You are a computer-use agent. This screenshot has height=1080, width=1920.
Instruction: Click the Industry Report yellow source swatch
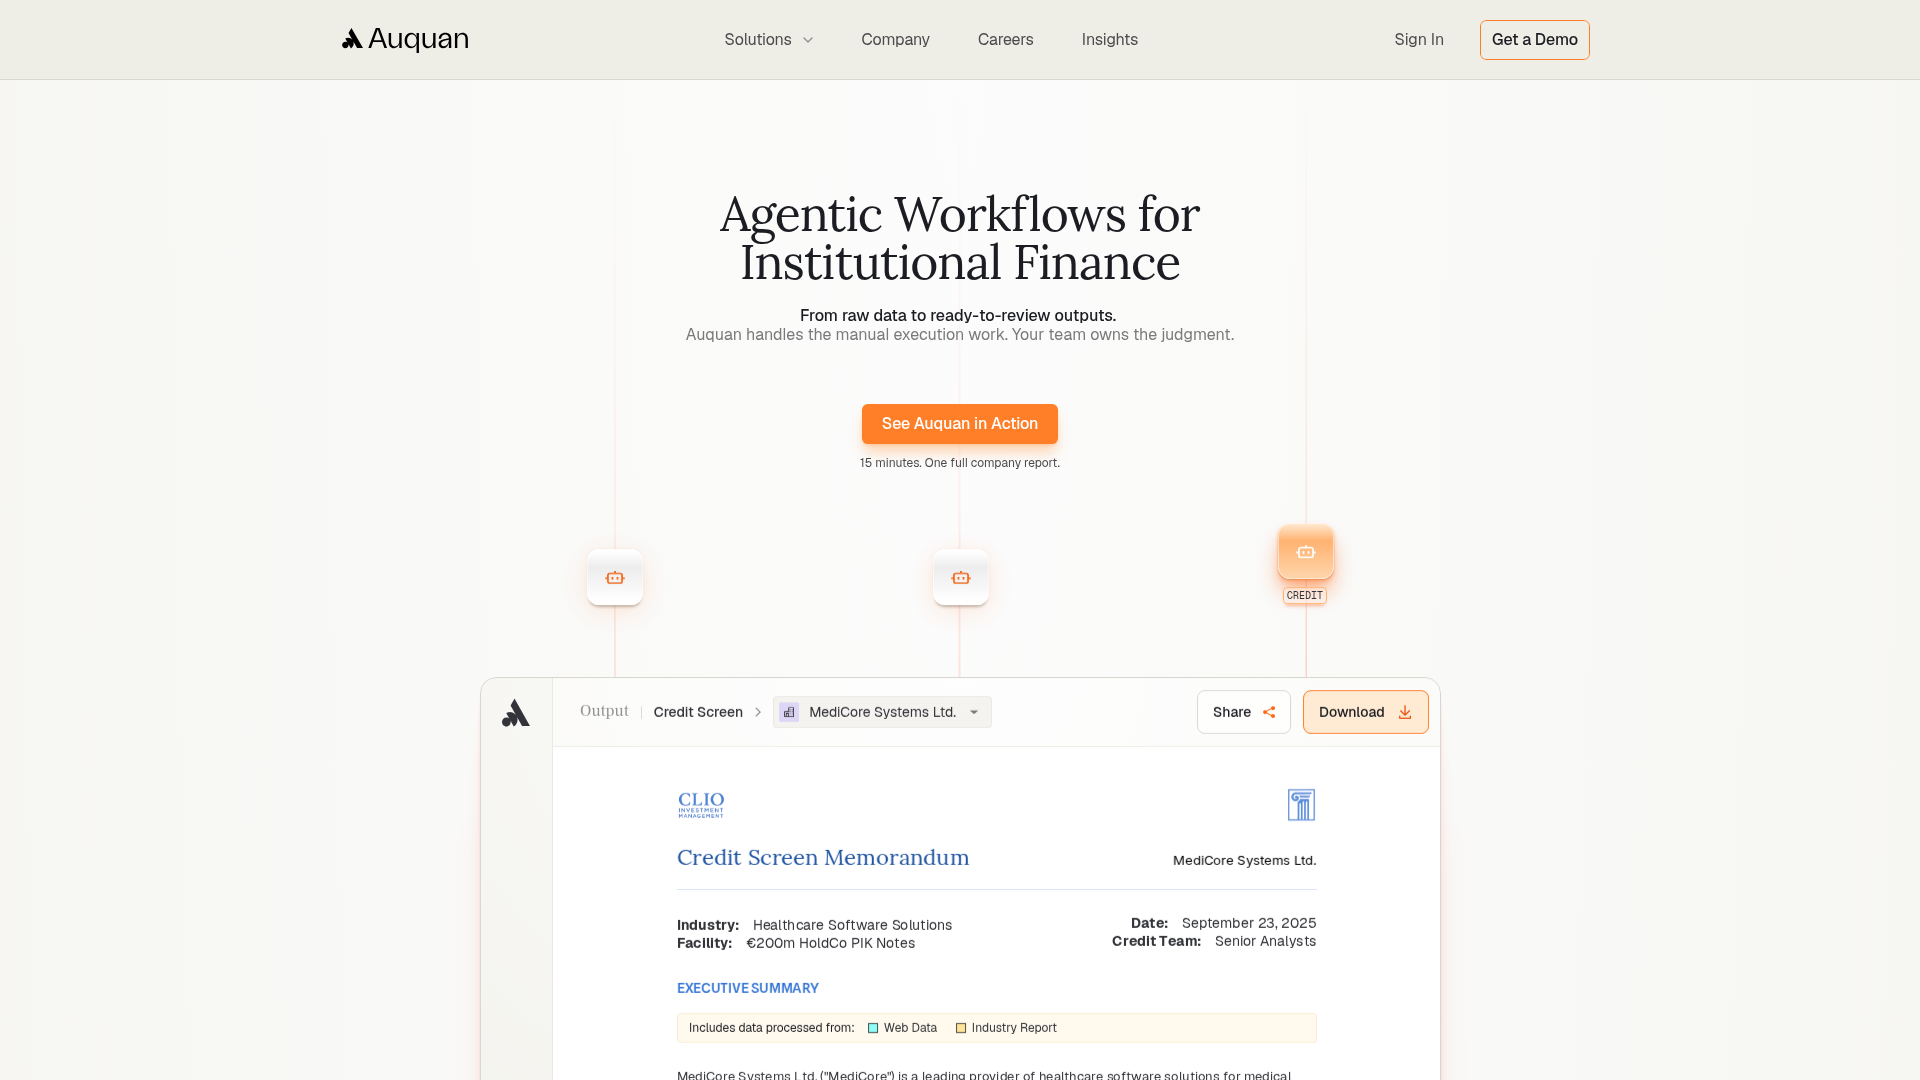961,1028
